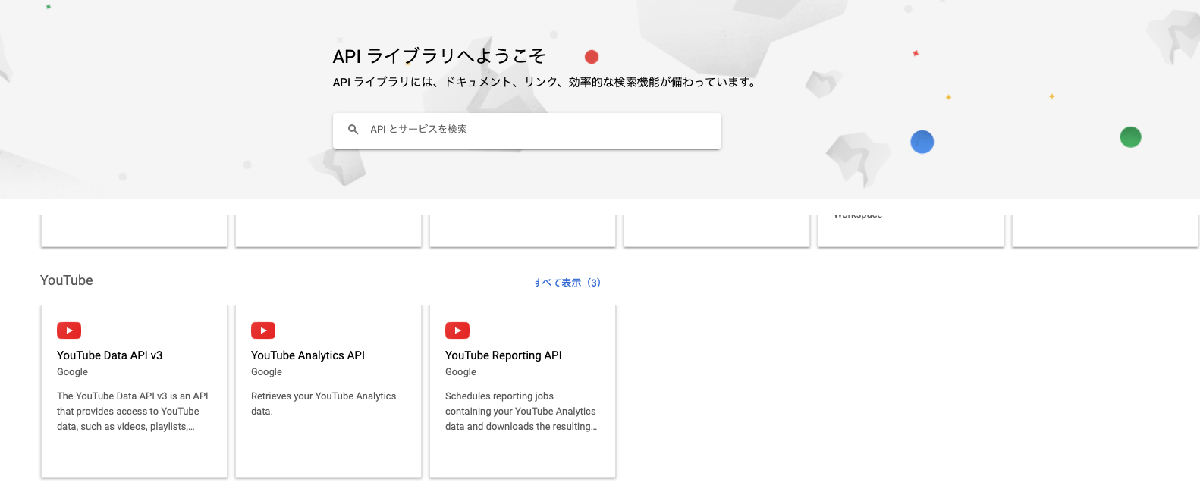Click the red circle in the banner

tap(591, 57)
